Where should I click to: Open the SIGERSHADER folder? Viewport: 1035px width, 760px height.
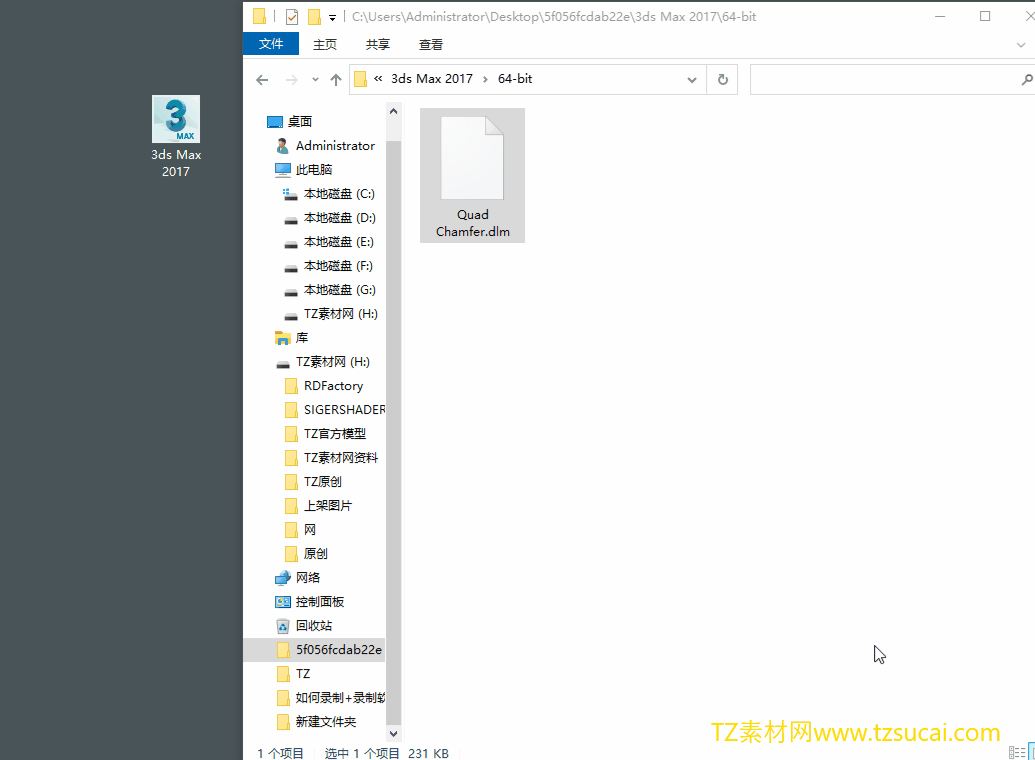344,410
